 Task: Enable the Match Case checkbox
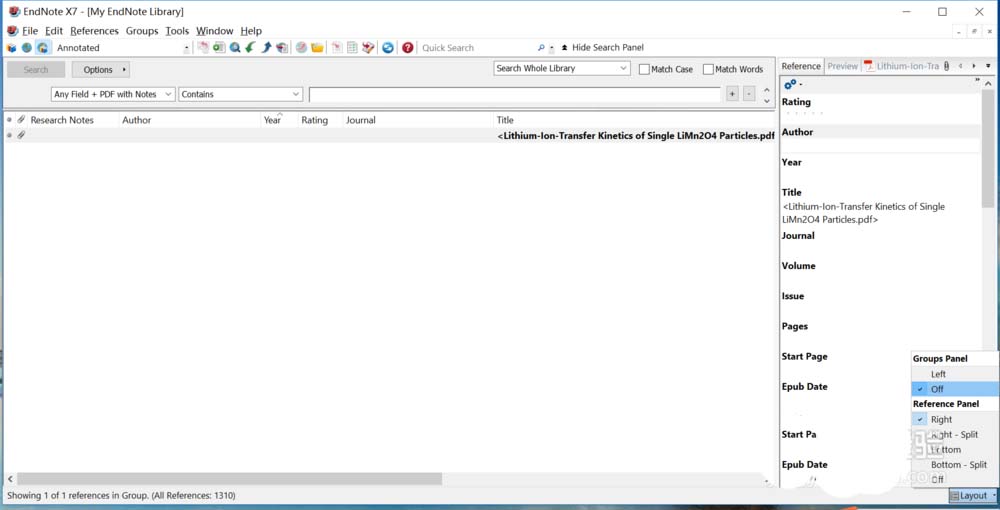pos(645,69)
